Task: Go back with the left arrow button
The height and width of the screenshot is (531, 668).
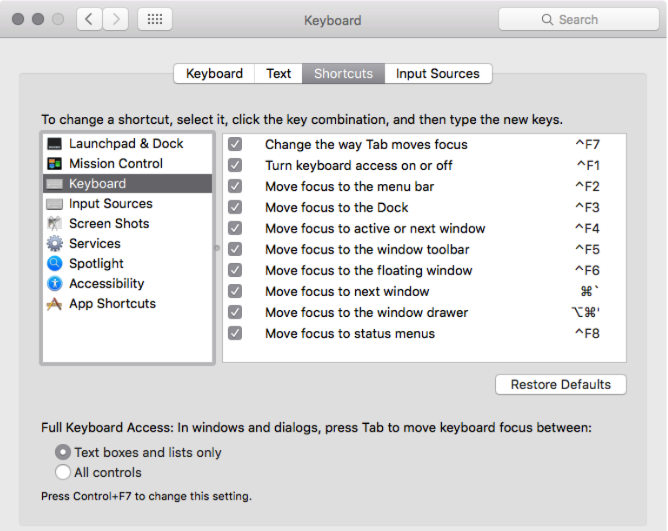Action: 89,19
